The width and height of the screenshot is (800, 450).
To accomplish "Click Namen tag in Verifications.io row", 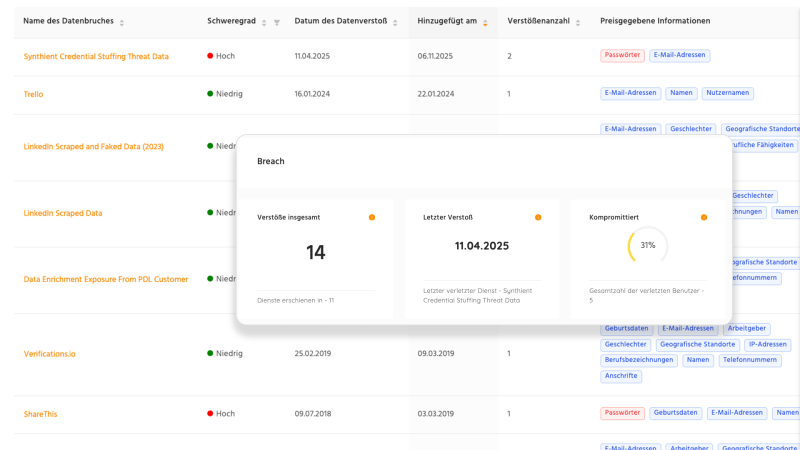I will [697, 360].
